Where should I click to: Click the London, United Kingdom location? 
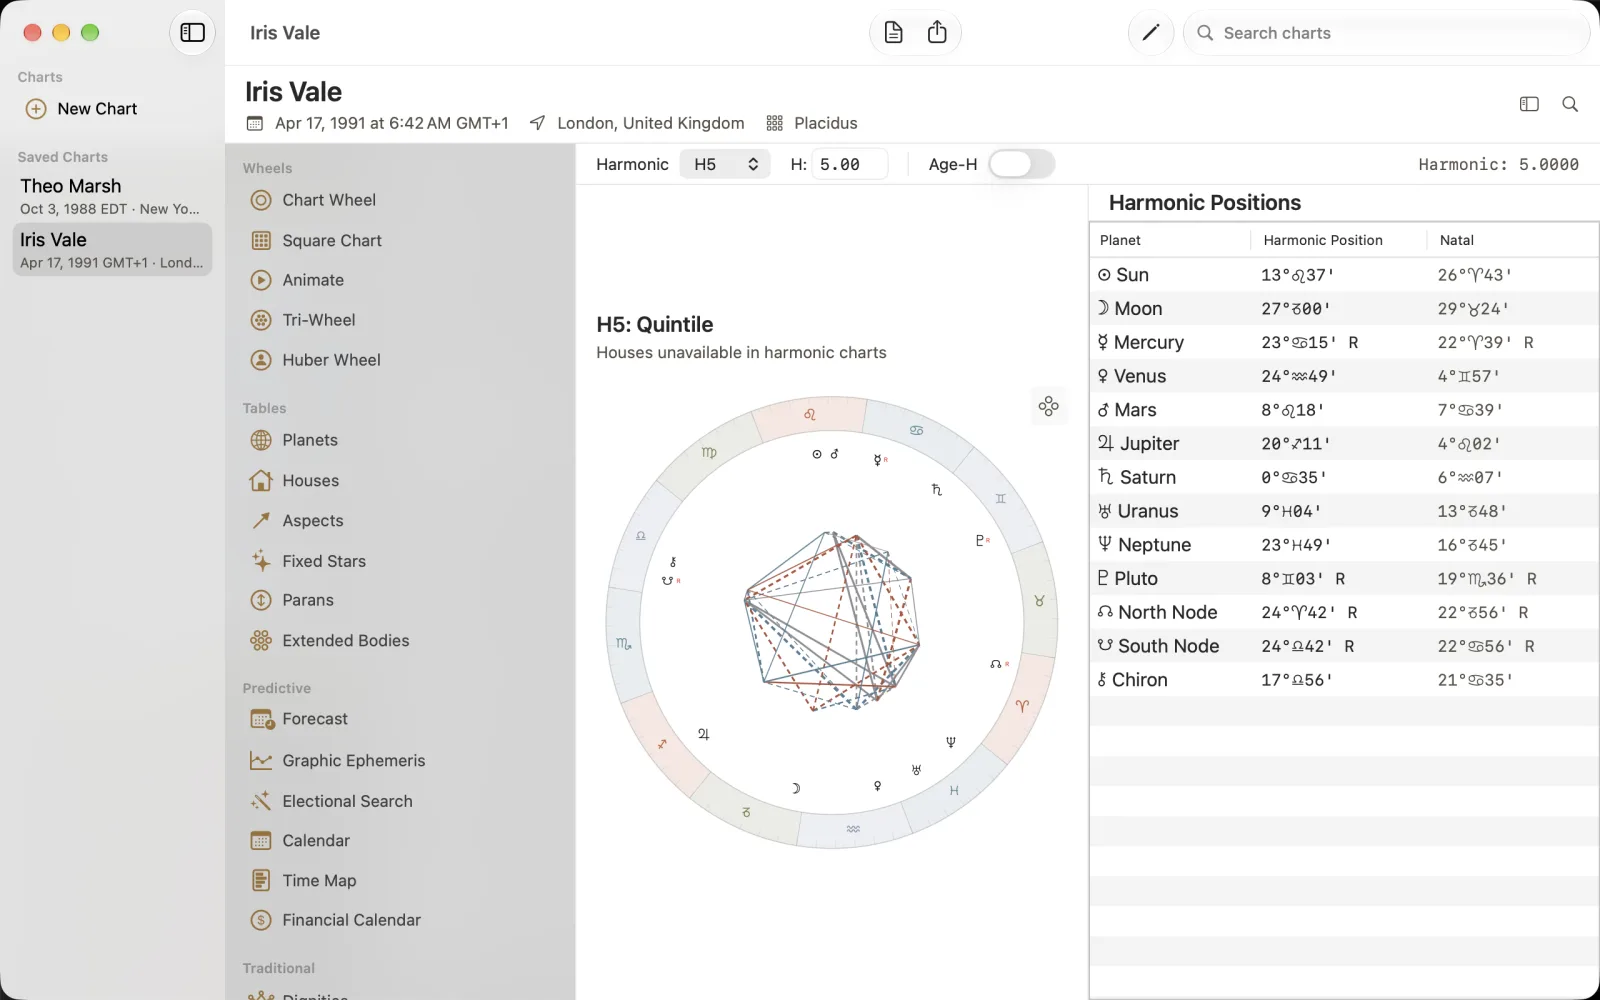tap(650, 123)
